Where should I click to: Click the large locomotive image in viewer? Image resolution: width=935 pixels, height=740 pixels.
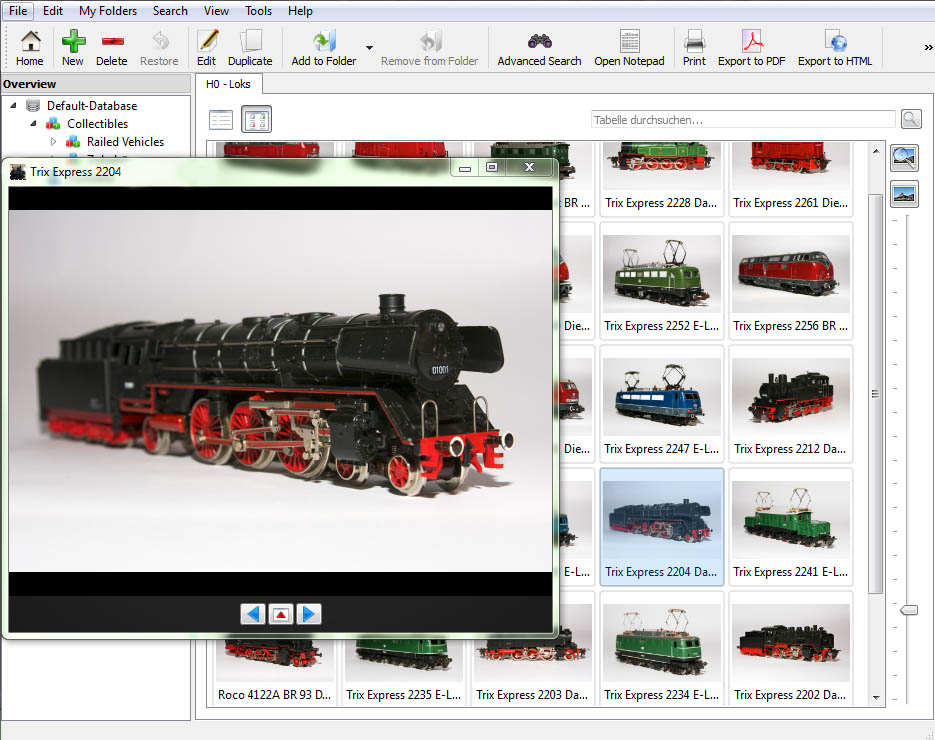tap(280, 391)
